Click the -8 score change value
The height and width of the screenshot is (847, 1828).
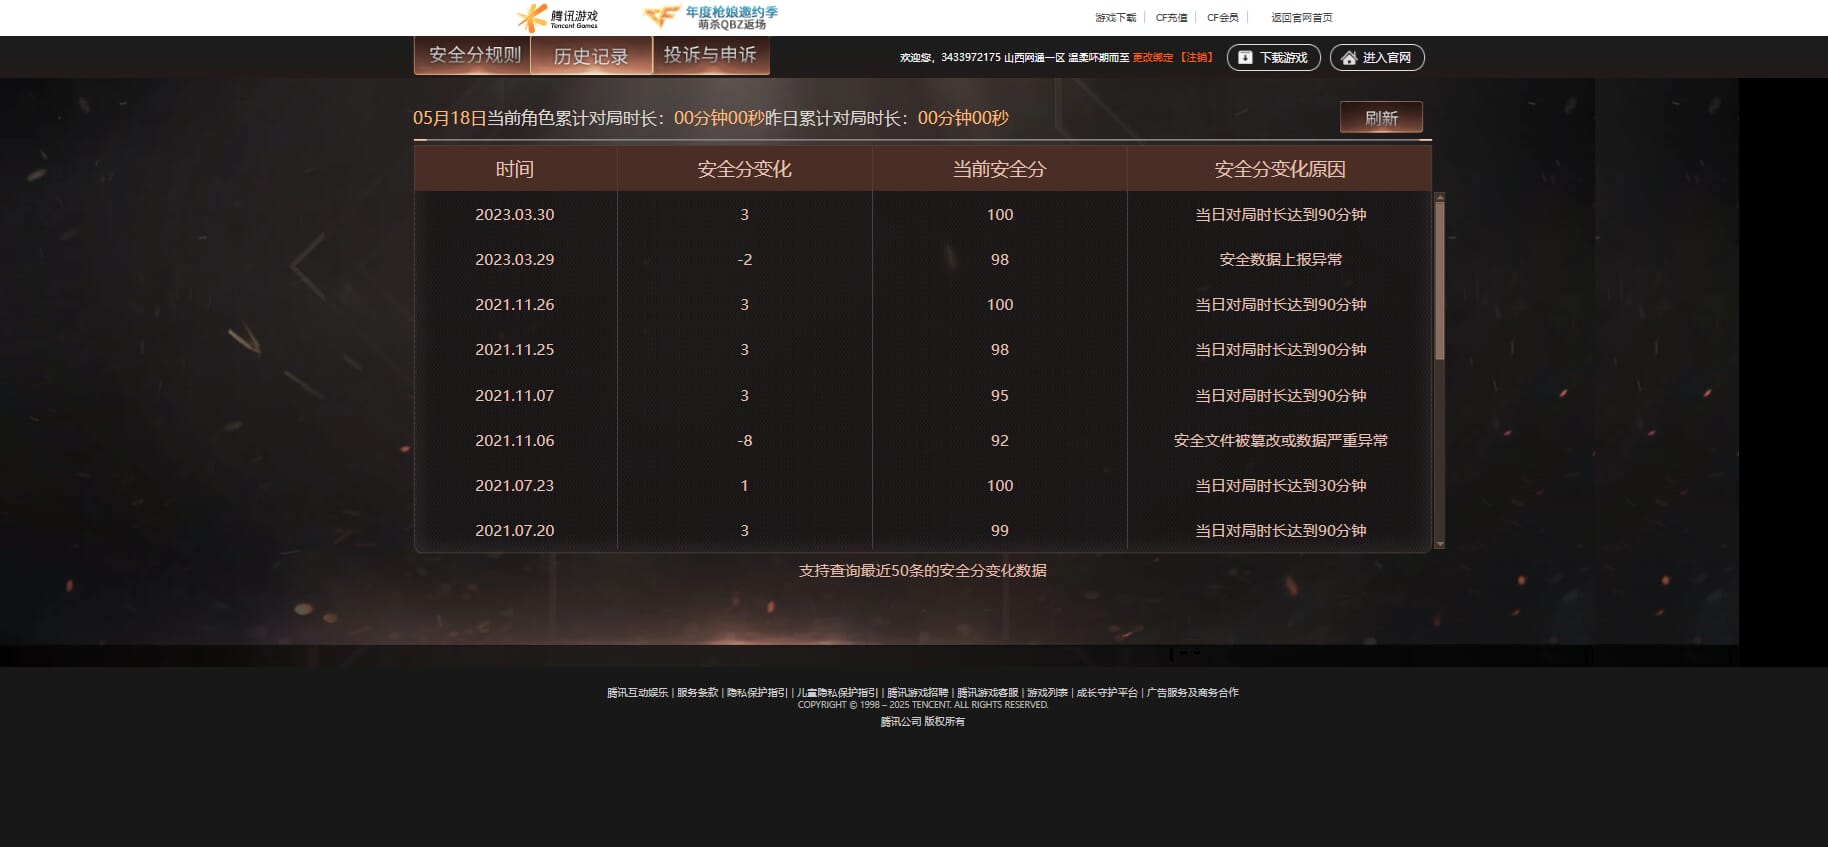[744, 441]
